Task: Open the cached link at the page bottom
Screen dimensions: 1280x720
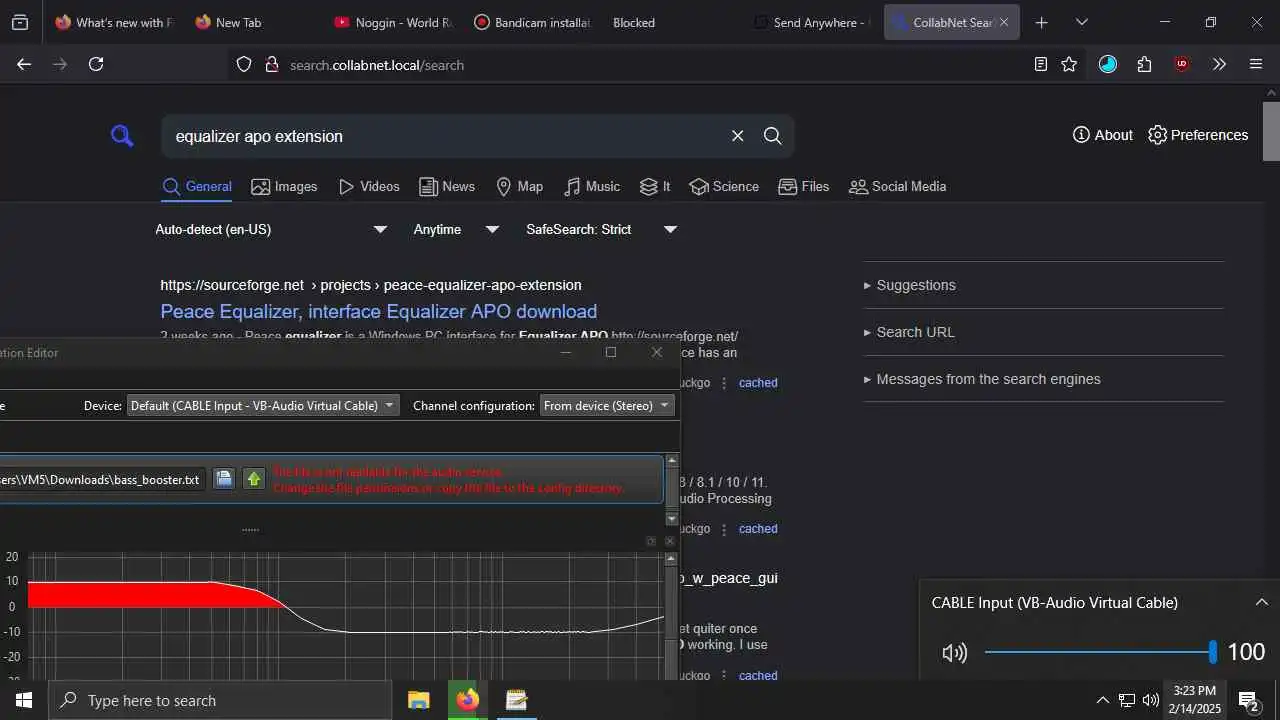Action: (x=758, y=676)
